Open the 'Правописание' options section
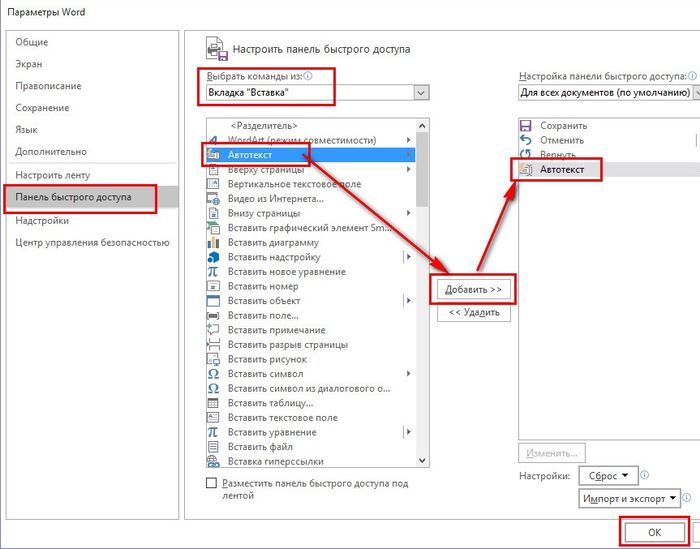Viewport: 700px width, 549px height. pos(48,86)
